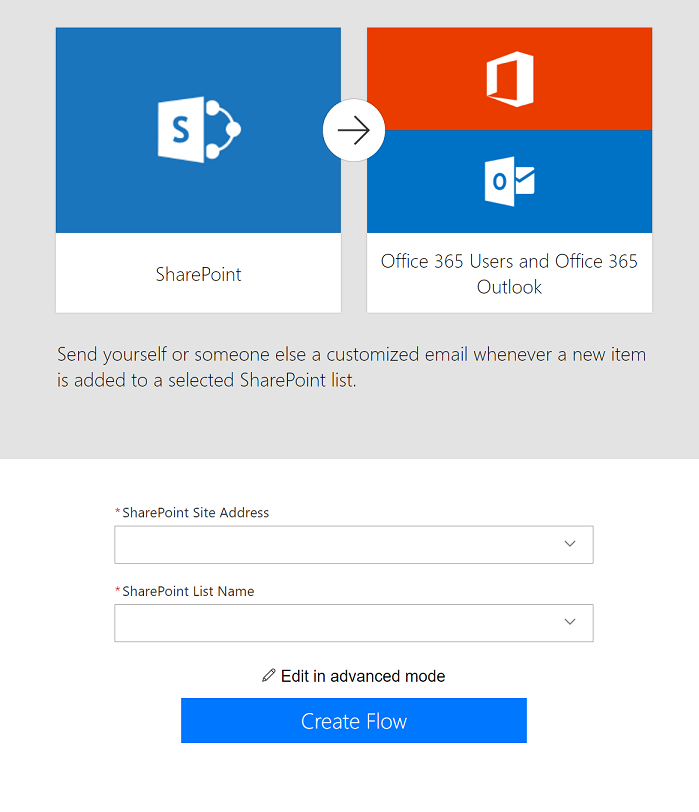Expand the SharePoint List Name chevron
The height and width of the screenshot is (812, 699).
[570, 622]
